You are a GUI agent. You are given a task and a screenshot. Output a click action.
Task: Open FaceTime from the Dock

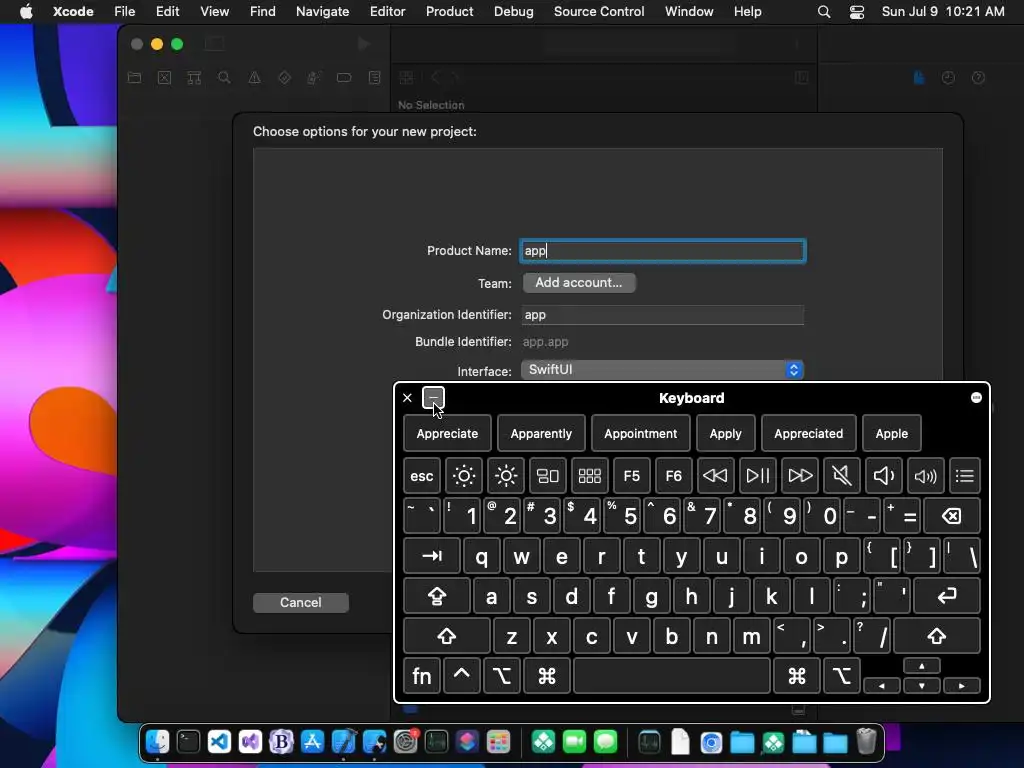point(574,742)
